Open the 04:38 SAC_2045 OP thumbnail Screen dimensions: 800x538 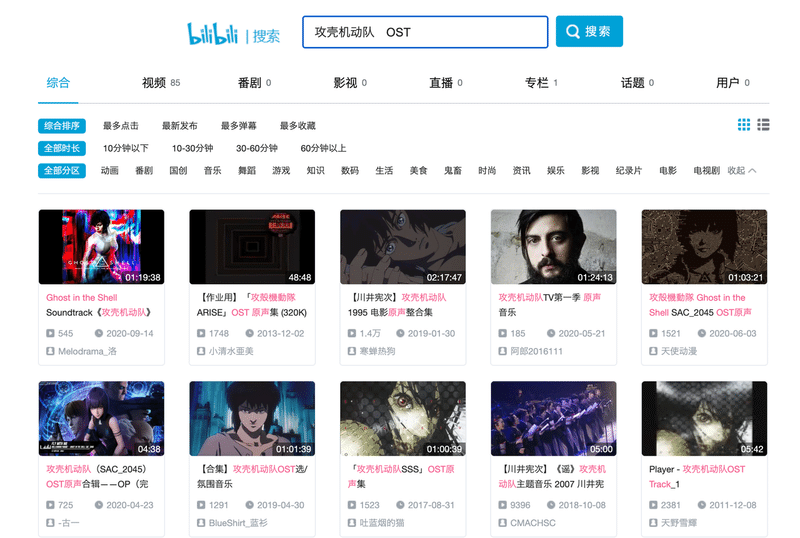click(102, 419)
